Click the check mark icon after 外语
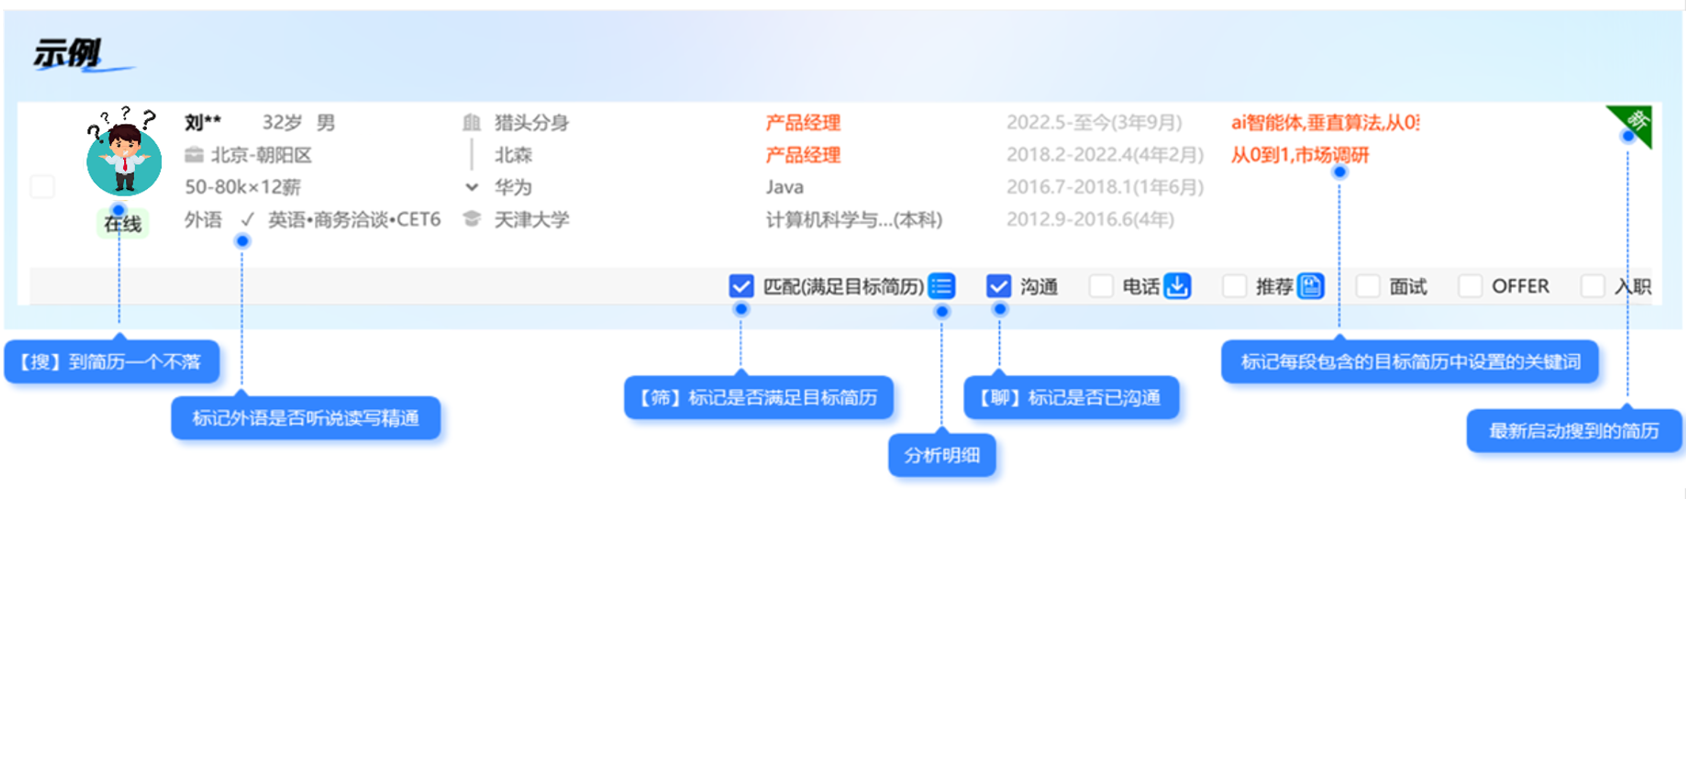This screenshot has height=772, width=1686. 247,219
